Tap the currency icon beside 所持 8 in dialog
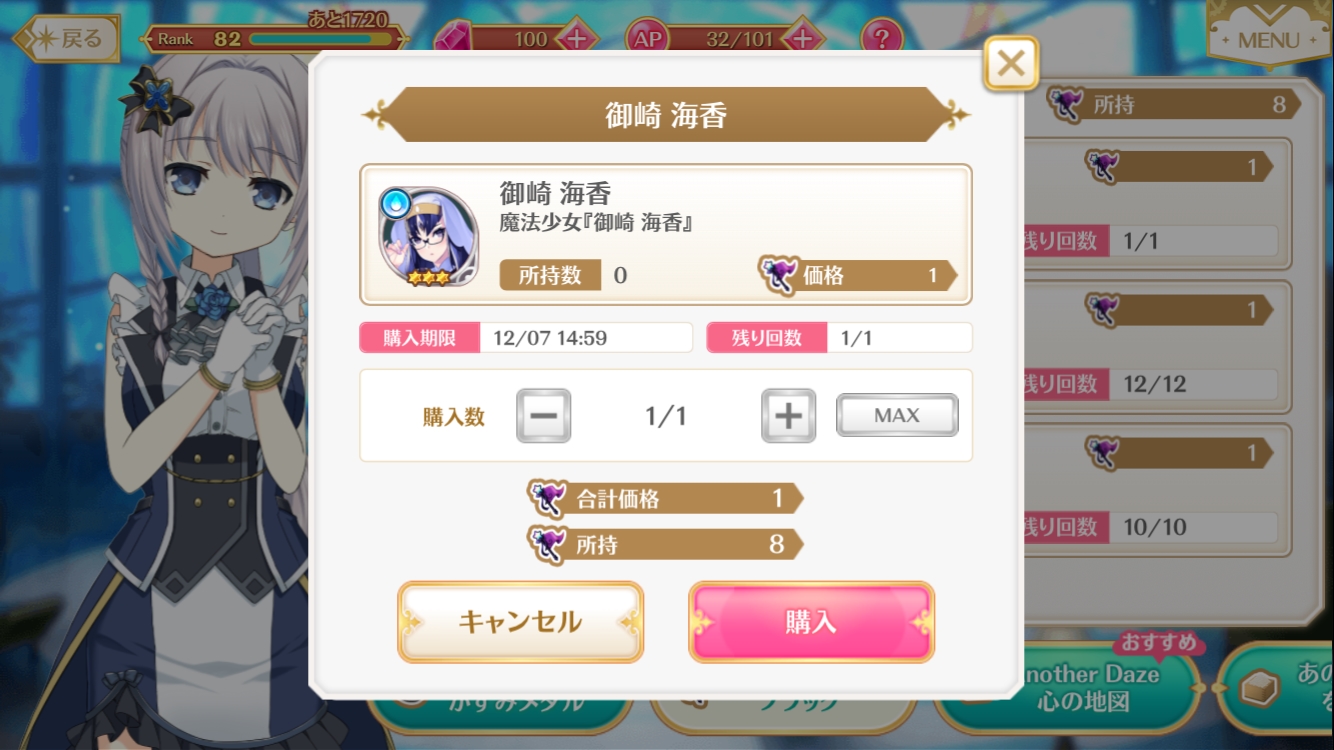Screen dimensions: 1334x750 547,544
